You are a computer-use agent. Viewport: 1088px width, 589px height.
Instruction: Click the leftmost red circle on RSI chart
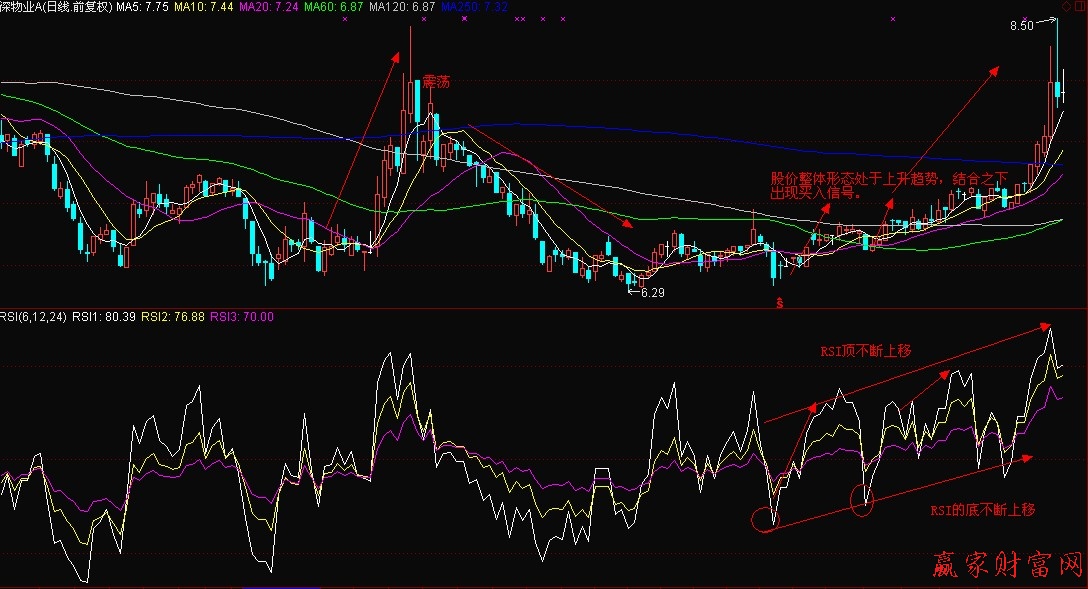pyautogui.click(x=764, y=518)
